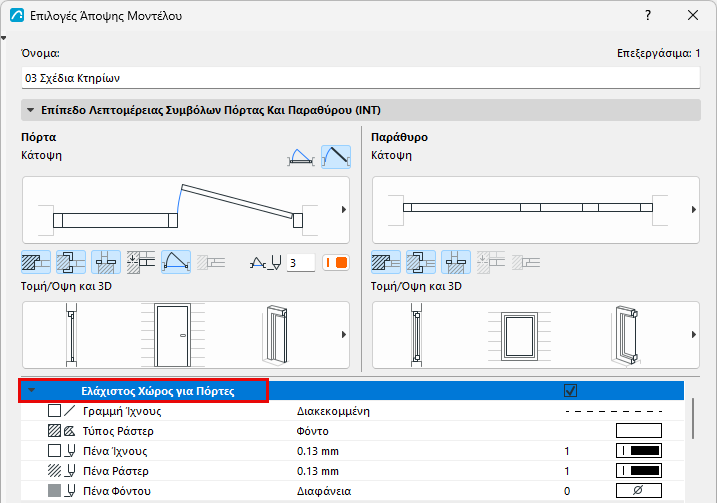Click the Παράθυρο section heading
The width and height of the screenshot is (717, 503).
[400, 137]
